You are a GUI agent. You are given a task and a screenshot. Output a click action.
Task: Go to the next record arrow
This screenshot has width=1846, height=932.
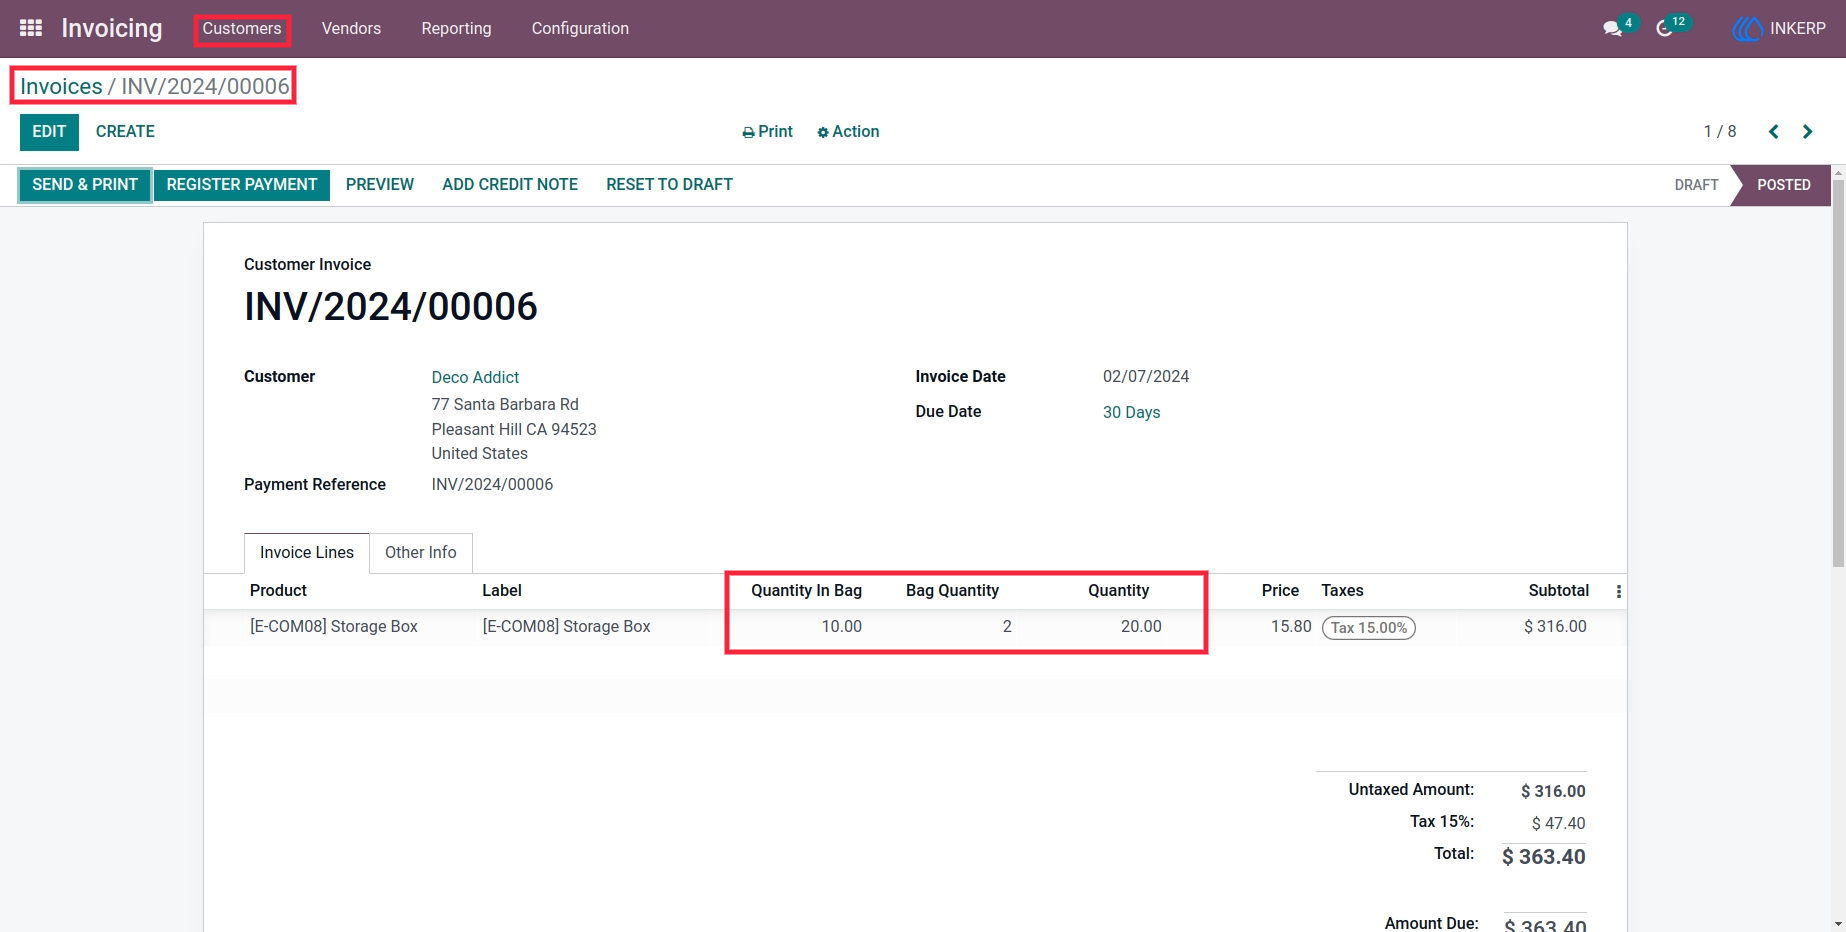[1807, 132]
